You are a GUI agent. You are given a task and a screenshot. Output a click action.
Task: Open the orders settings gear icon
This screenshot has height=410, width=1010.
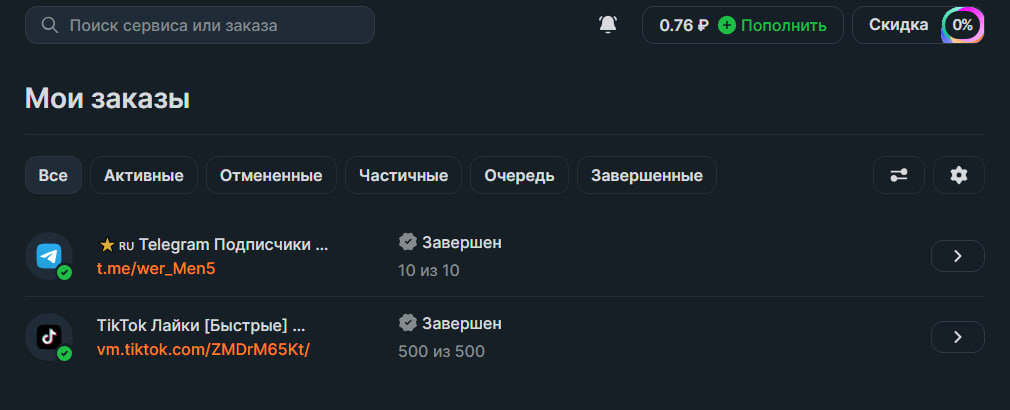pyautogui.click(x=959, y=175)
